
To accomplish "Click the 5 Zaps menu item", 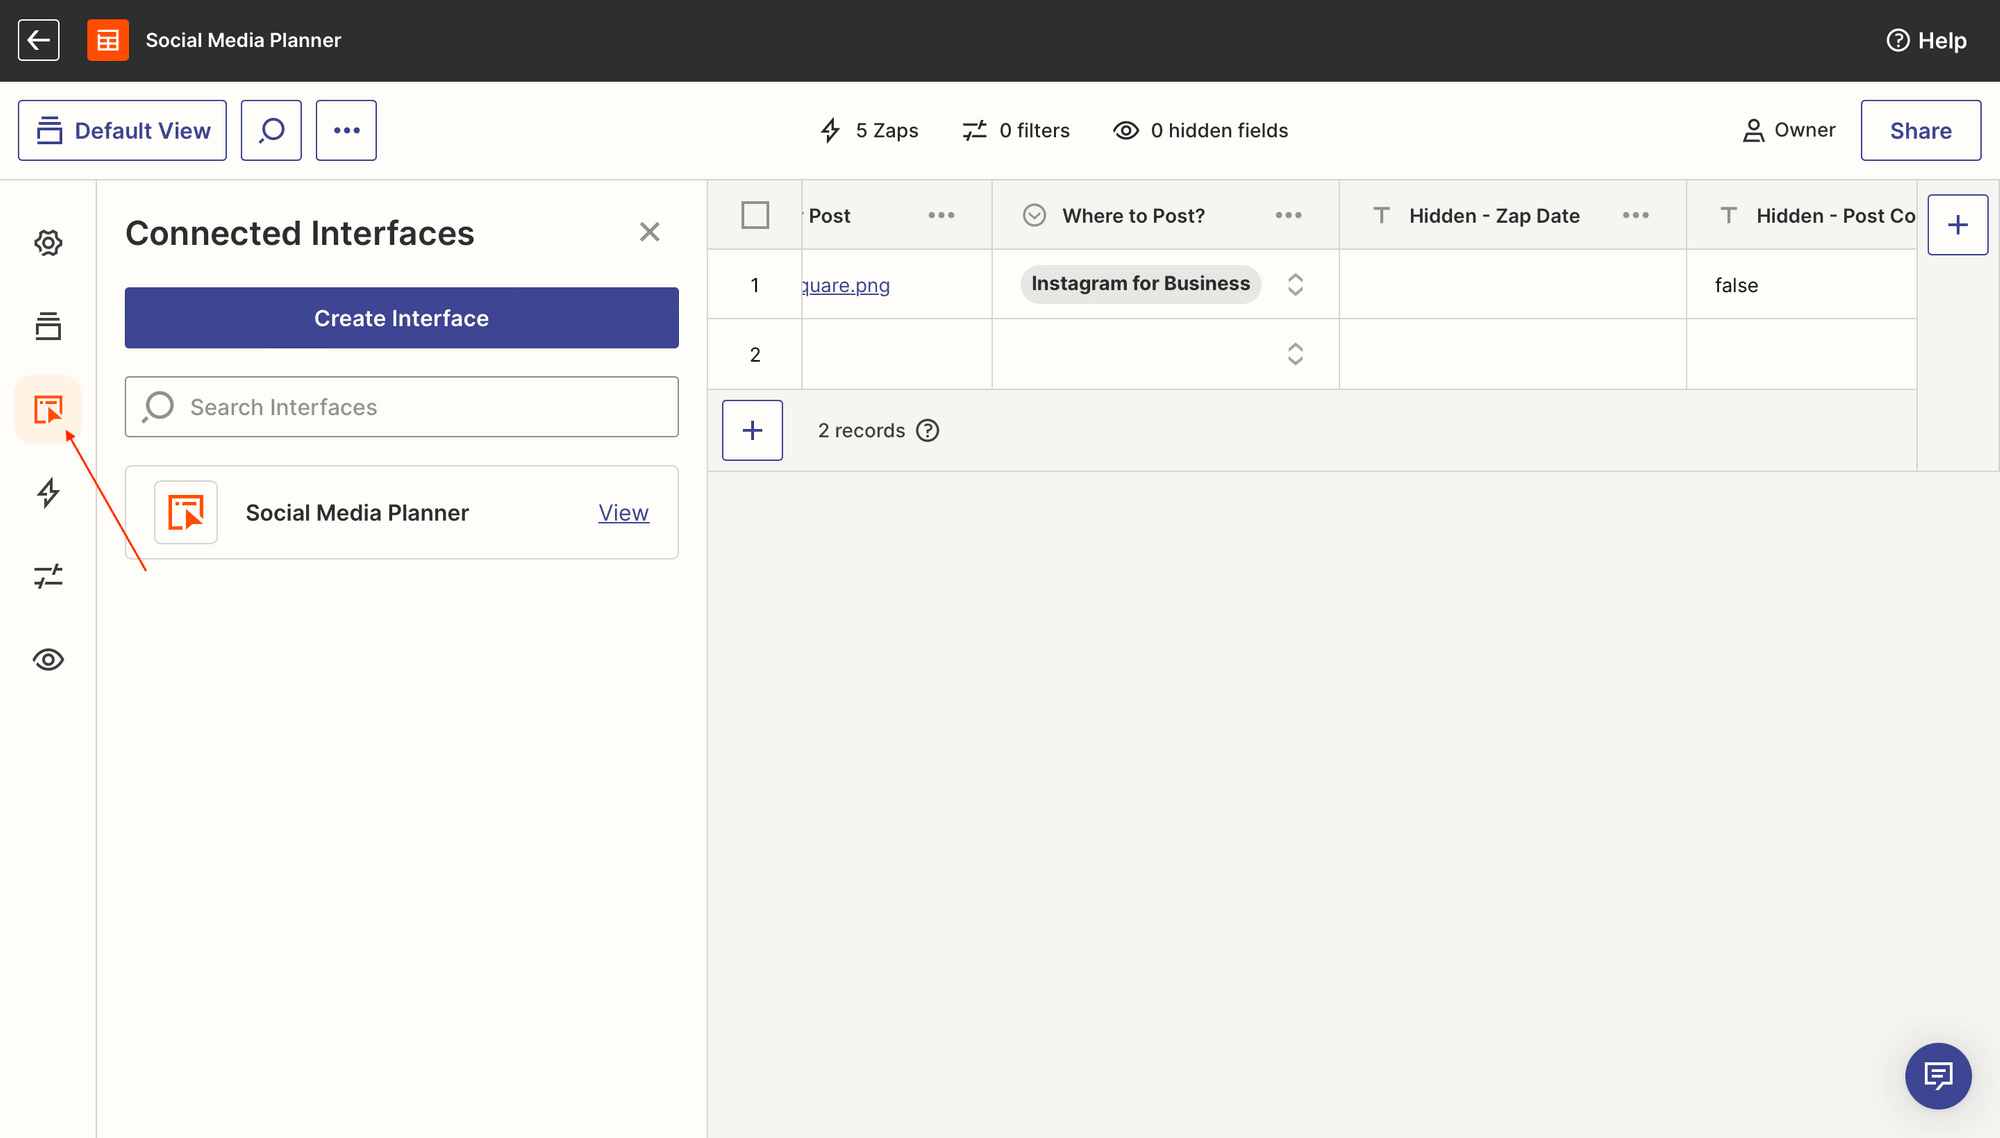I will pyautogui.click(x=871, y=131).
